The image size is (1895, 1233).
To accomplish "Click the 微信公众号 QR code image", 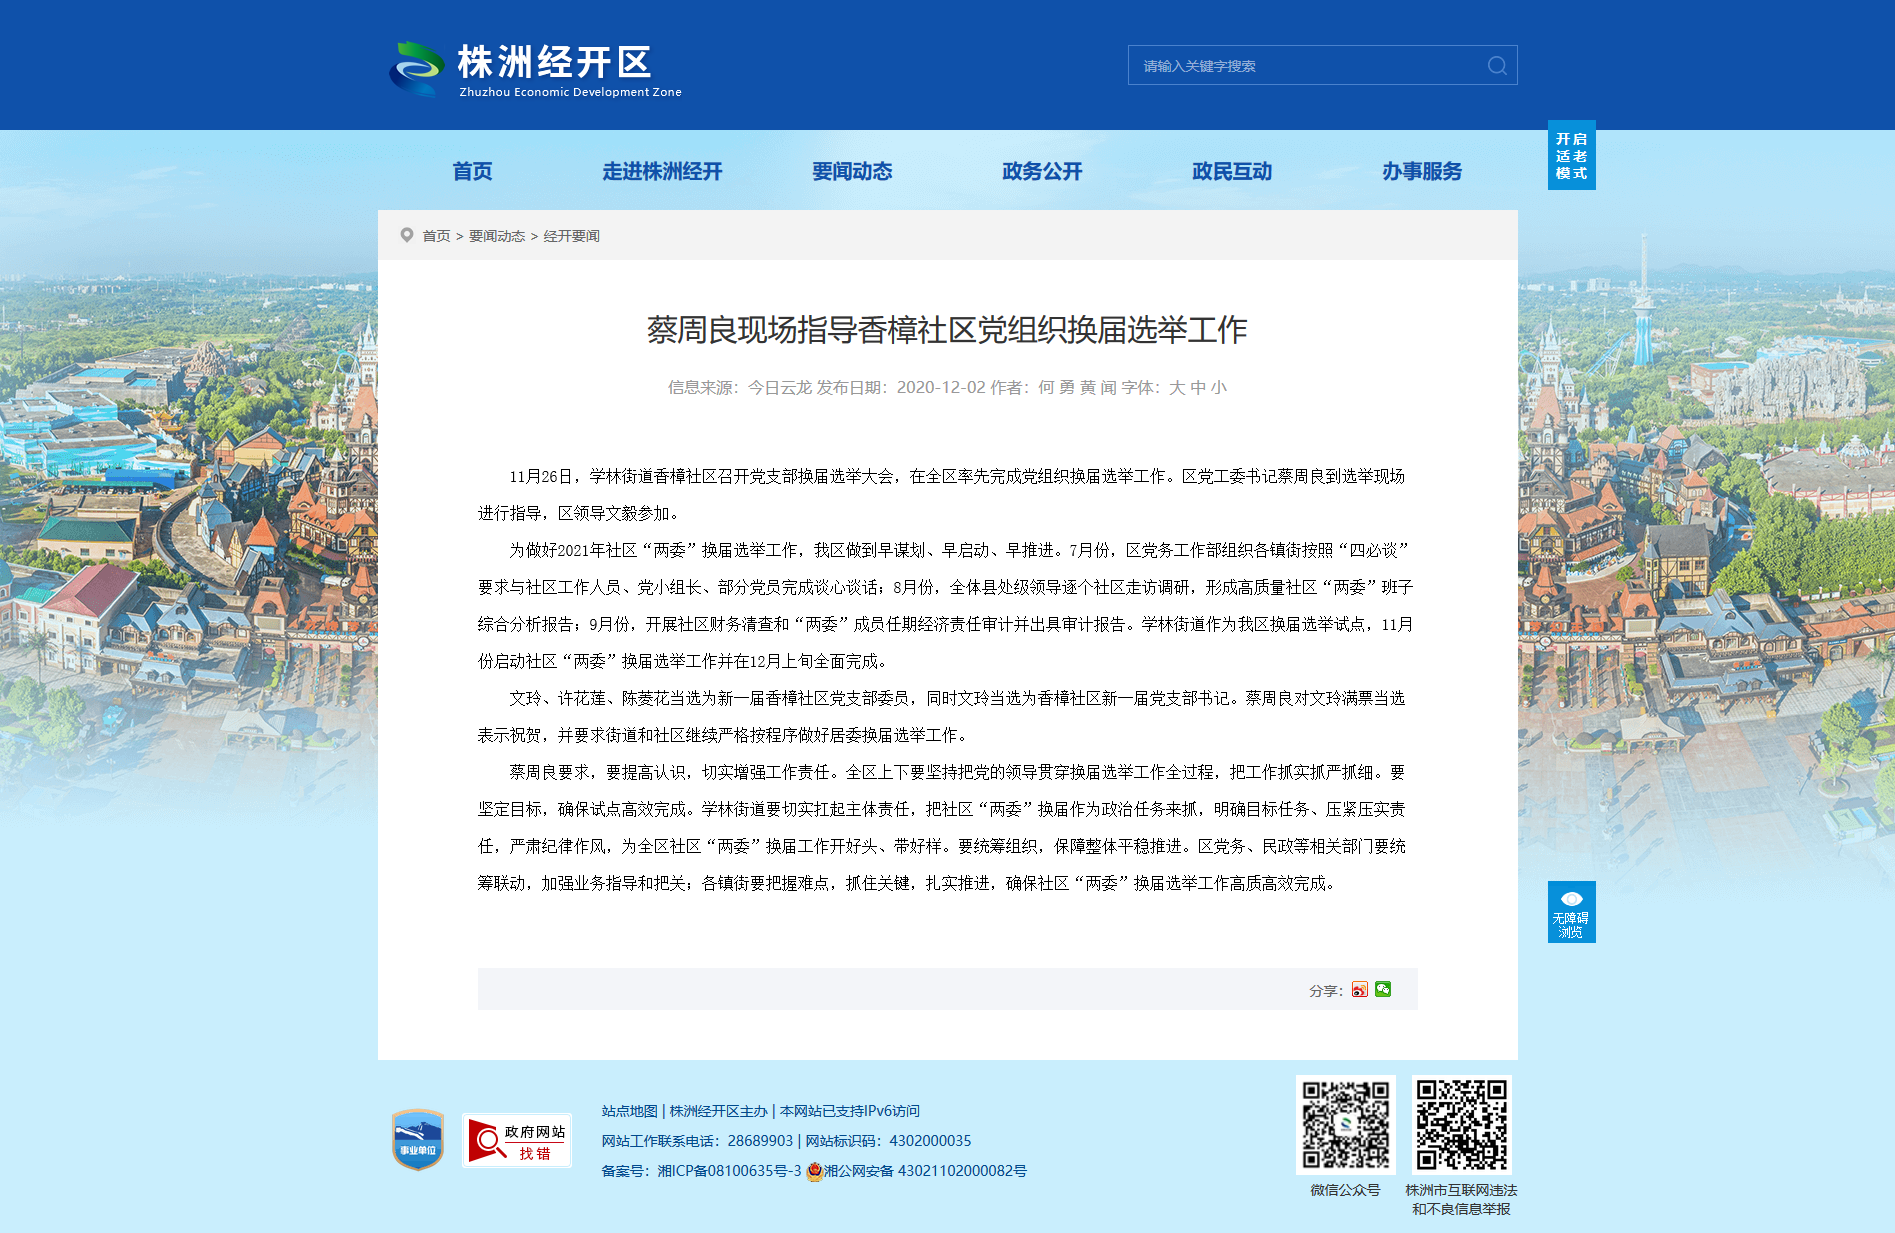I will [x=1345, y=1124].
